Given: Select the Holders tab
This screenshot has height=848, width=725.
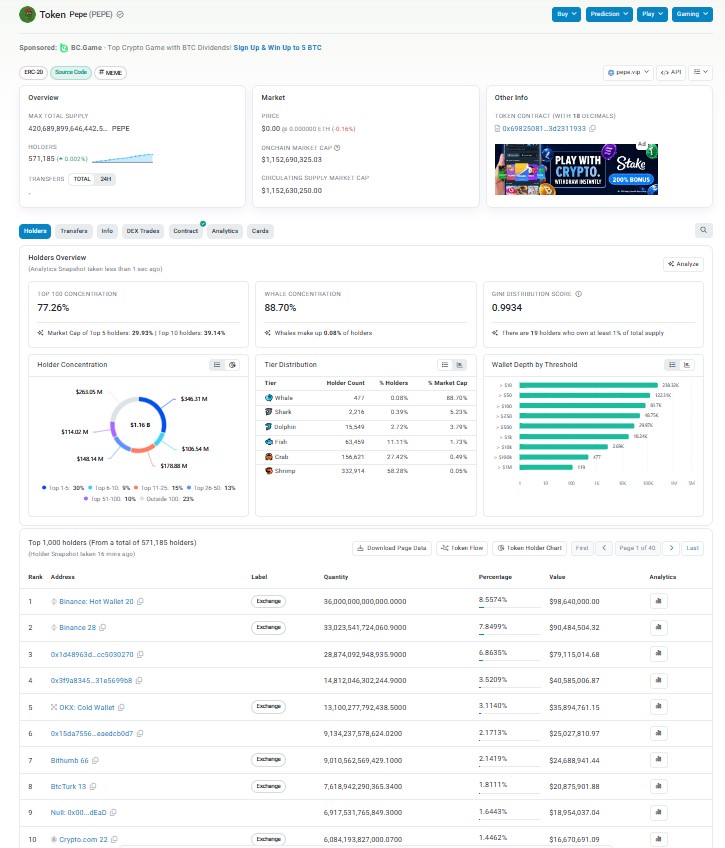Looking at the screenshot, I should (x=35, y=231).
